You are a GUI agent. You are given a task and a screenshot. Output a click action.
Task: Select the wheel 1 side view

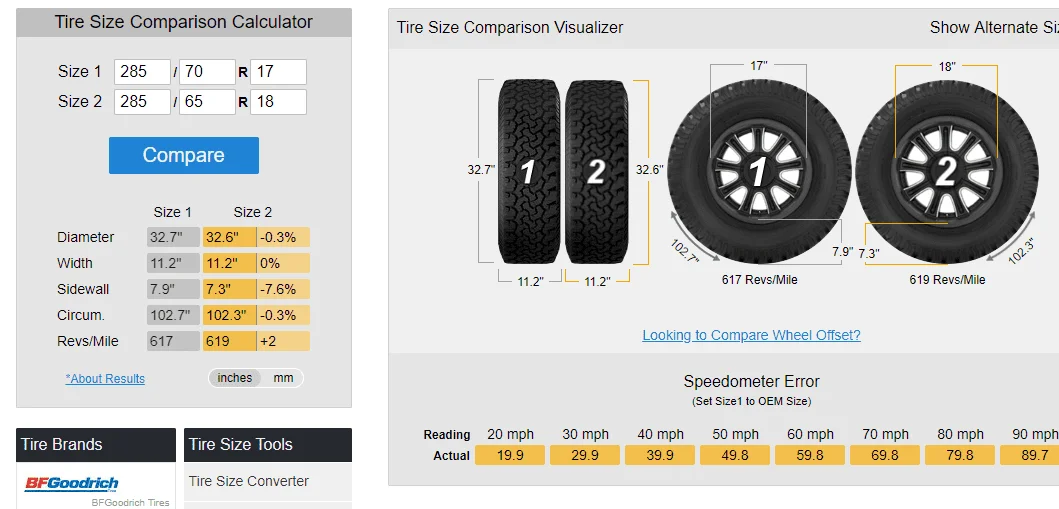(x=758, y=171)
